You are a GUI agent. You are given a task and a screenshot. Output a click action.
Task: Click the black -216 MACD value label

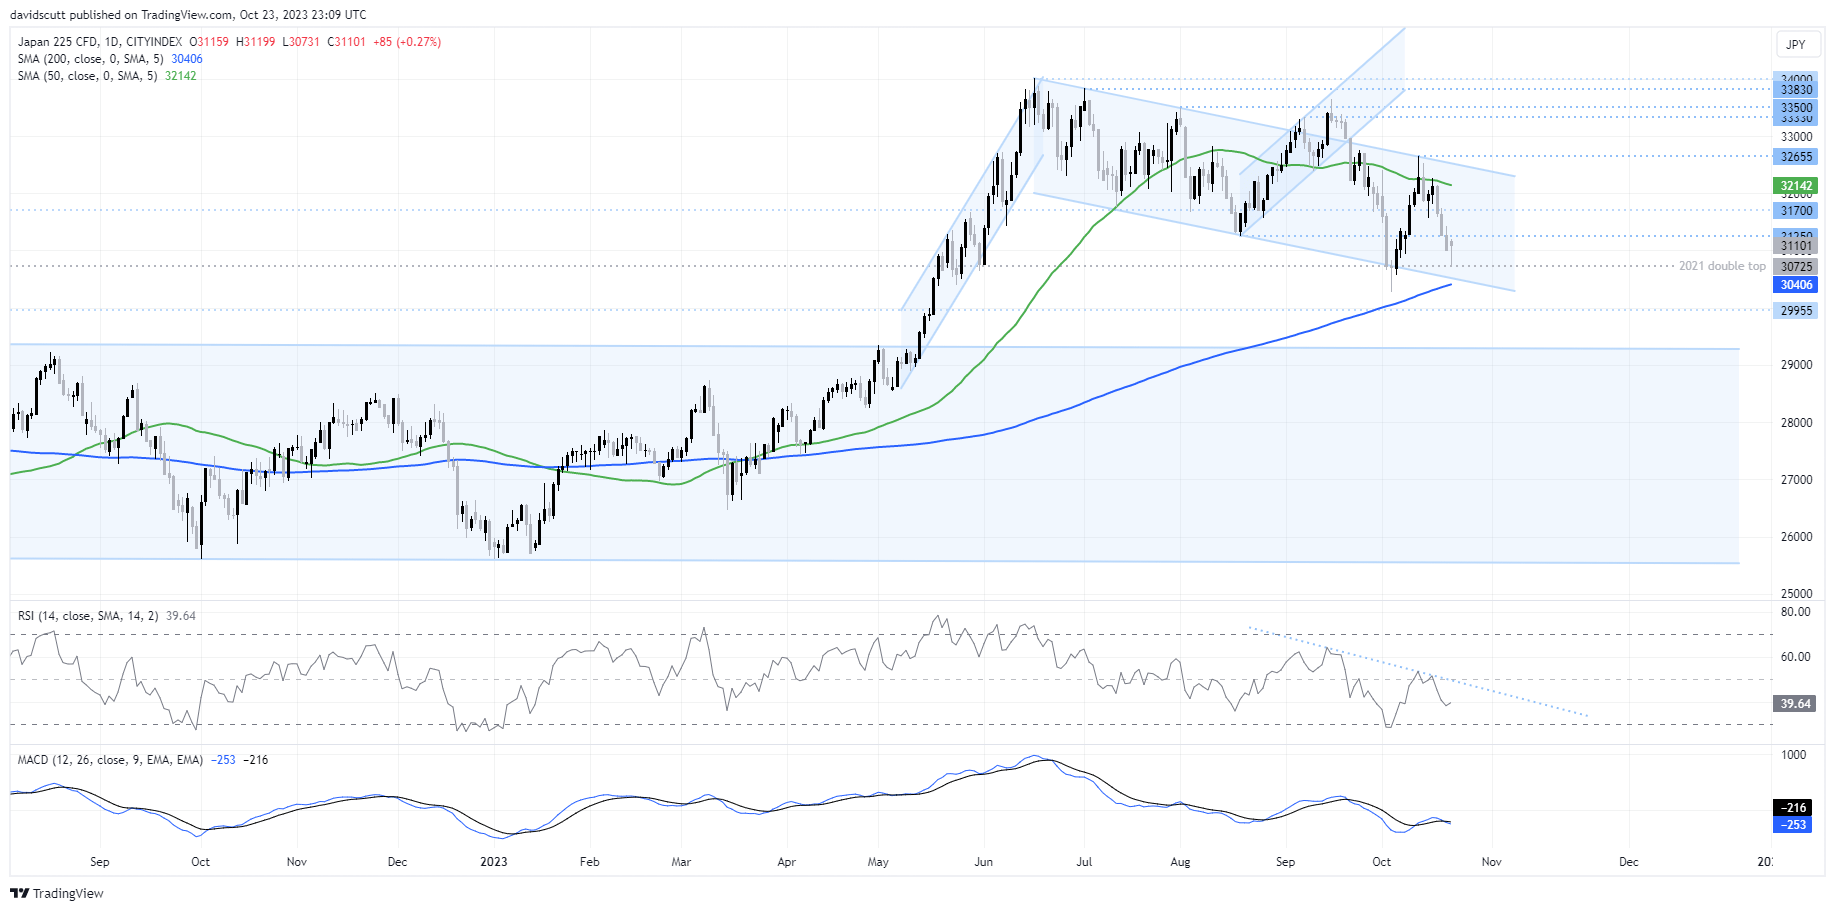coord(1794,808)
